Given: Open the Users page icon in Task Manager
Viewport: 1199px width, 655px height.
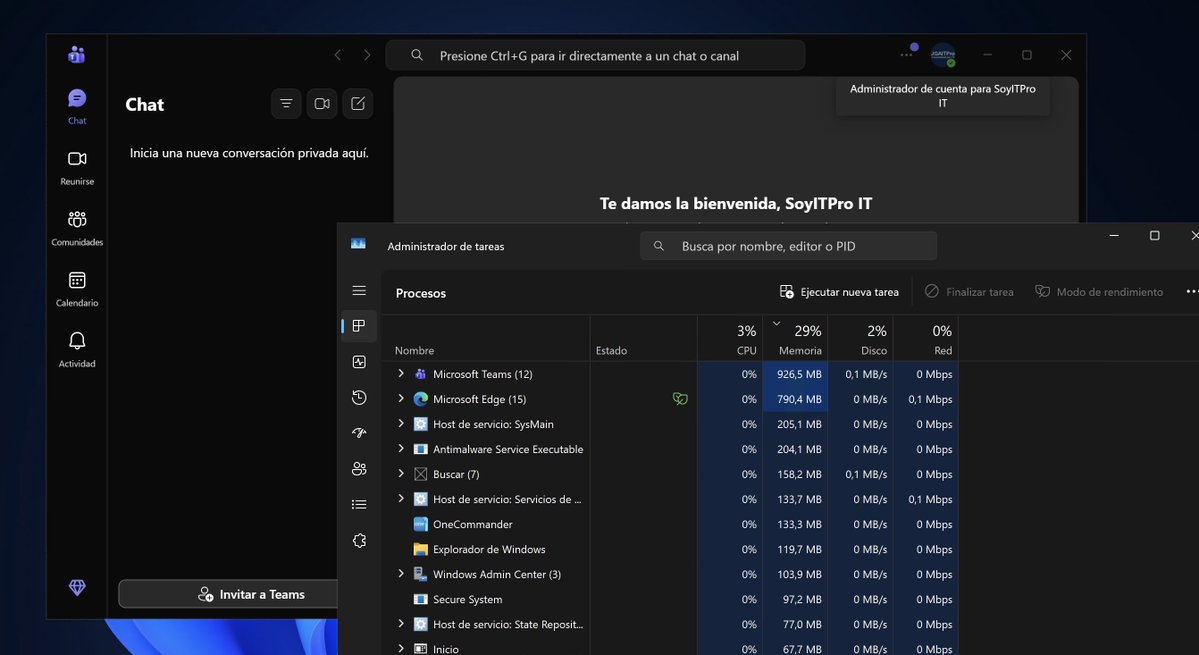Looking at the screenshot, I should 359,469.
